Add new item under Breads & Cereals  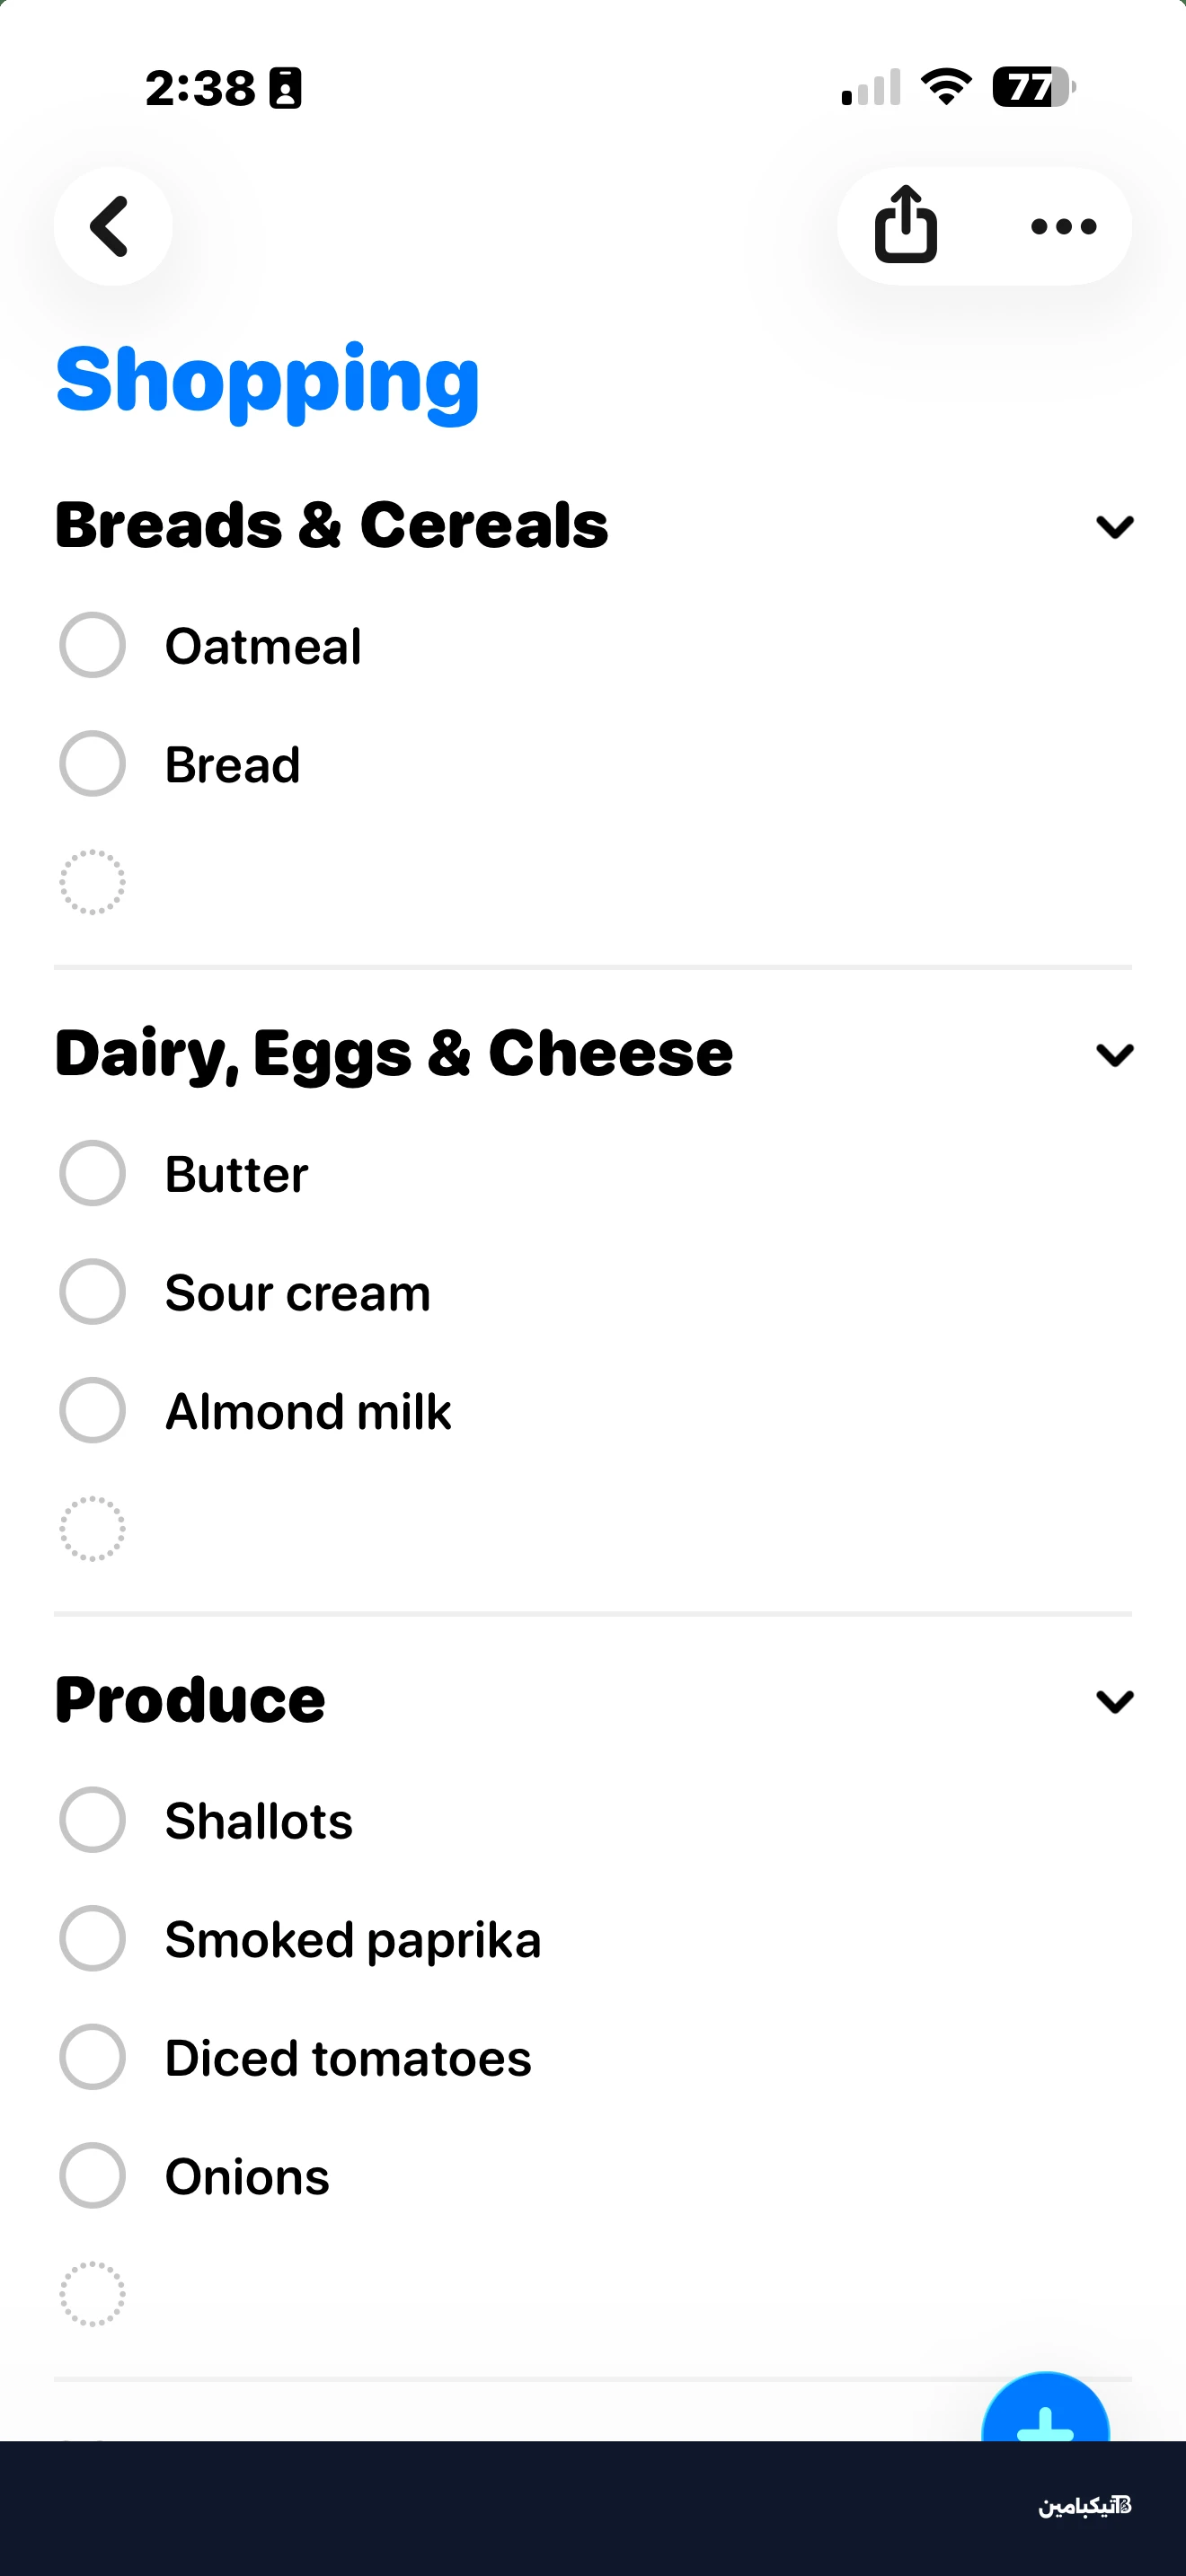[x=92, y=883]
